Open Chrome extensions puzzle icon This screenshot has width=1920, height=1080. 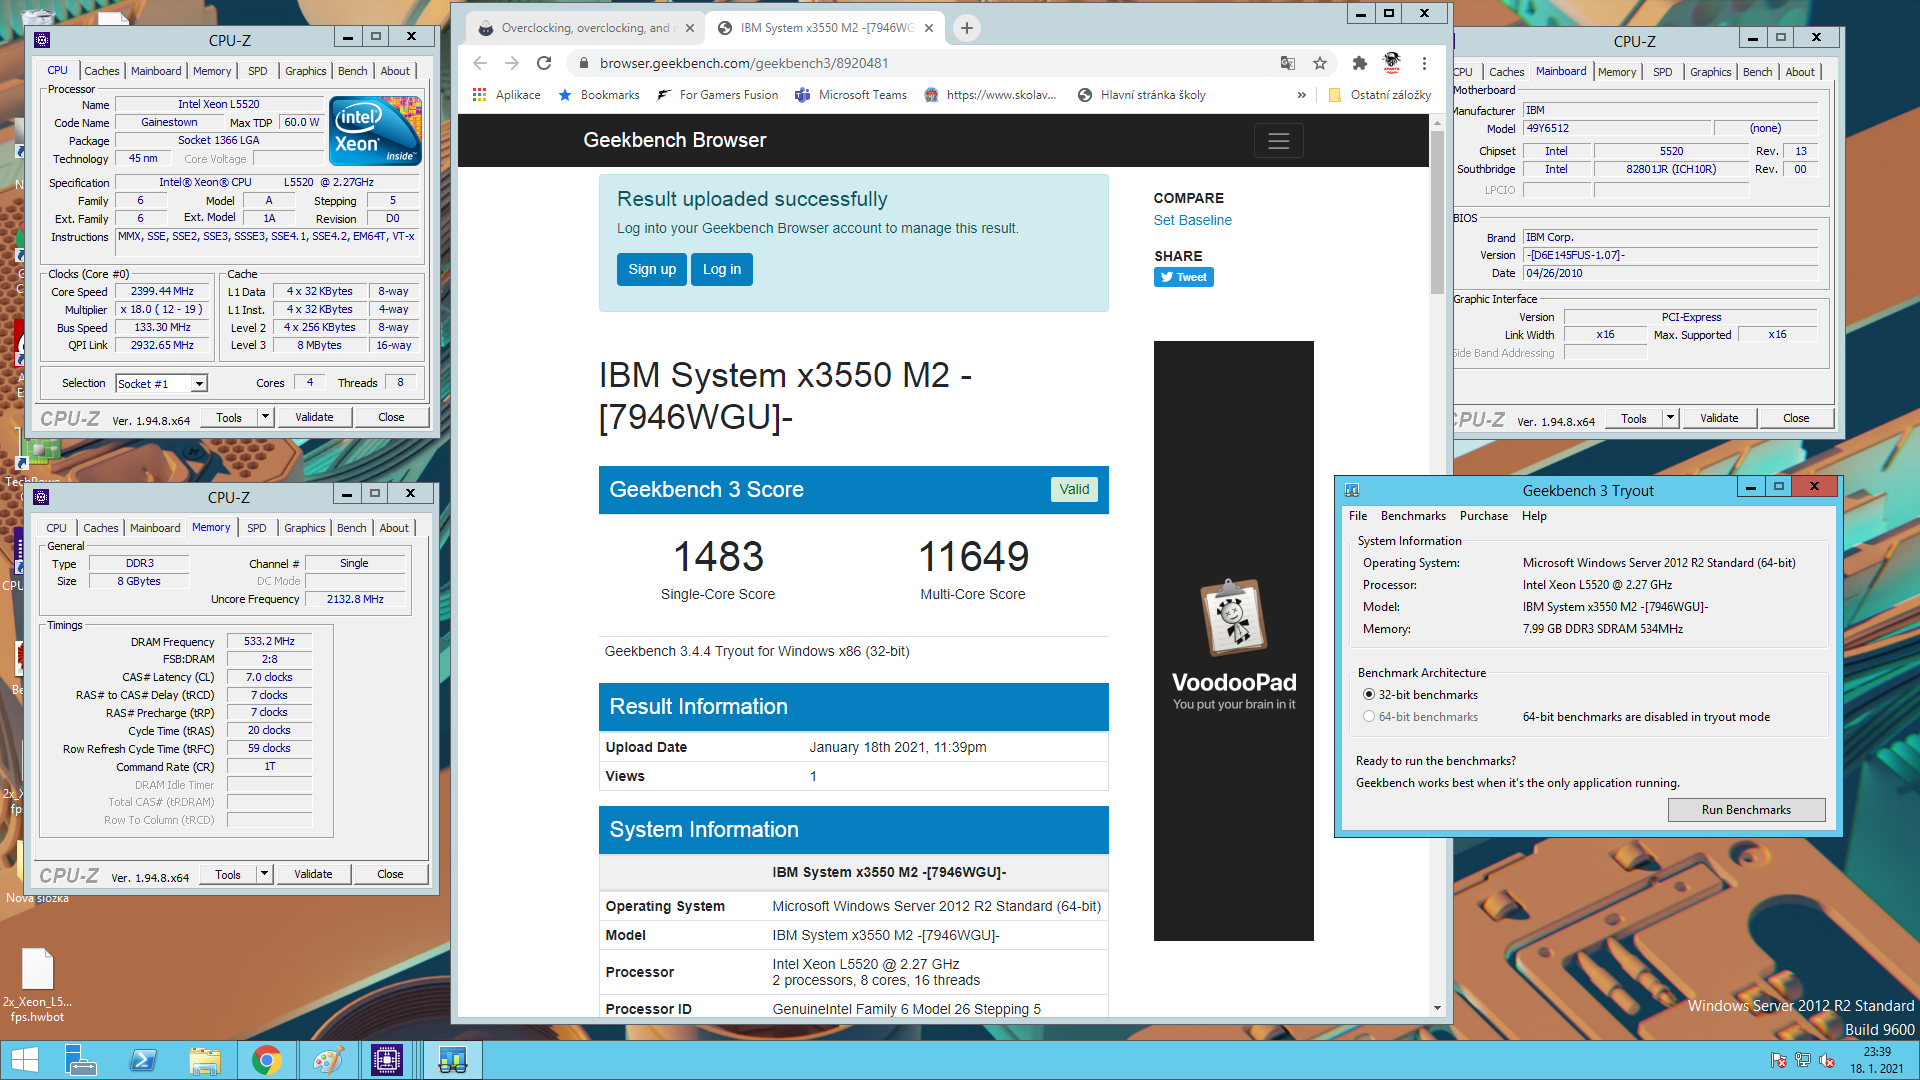click(x=1359, y=63)
